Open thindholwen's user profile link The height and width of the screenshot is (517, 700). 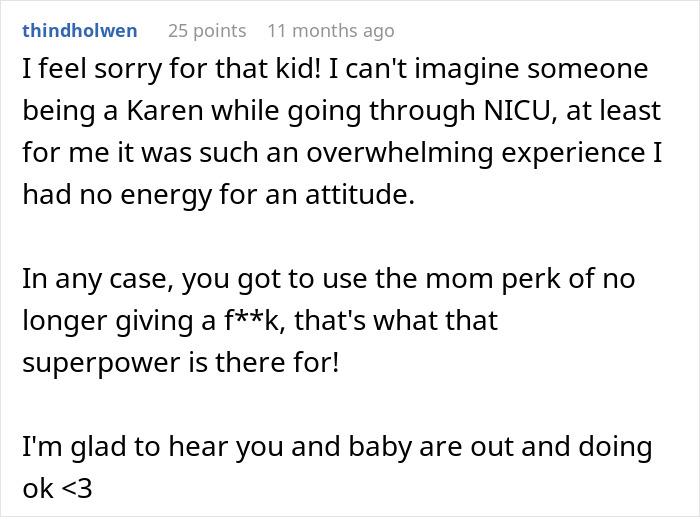click(x=79, y=31)
